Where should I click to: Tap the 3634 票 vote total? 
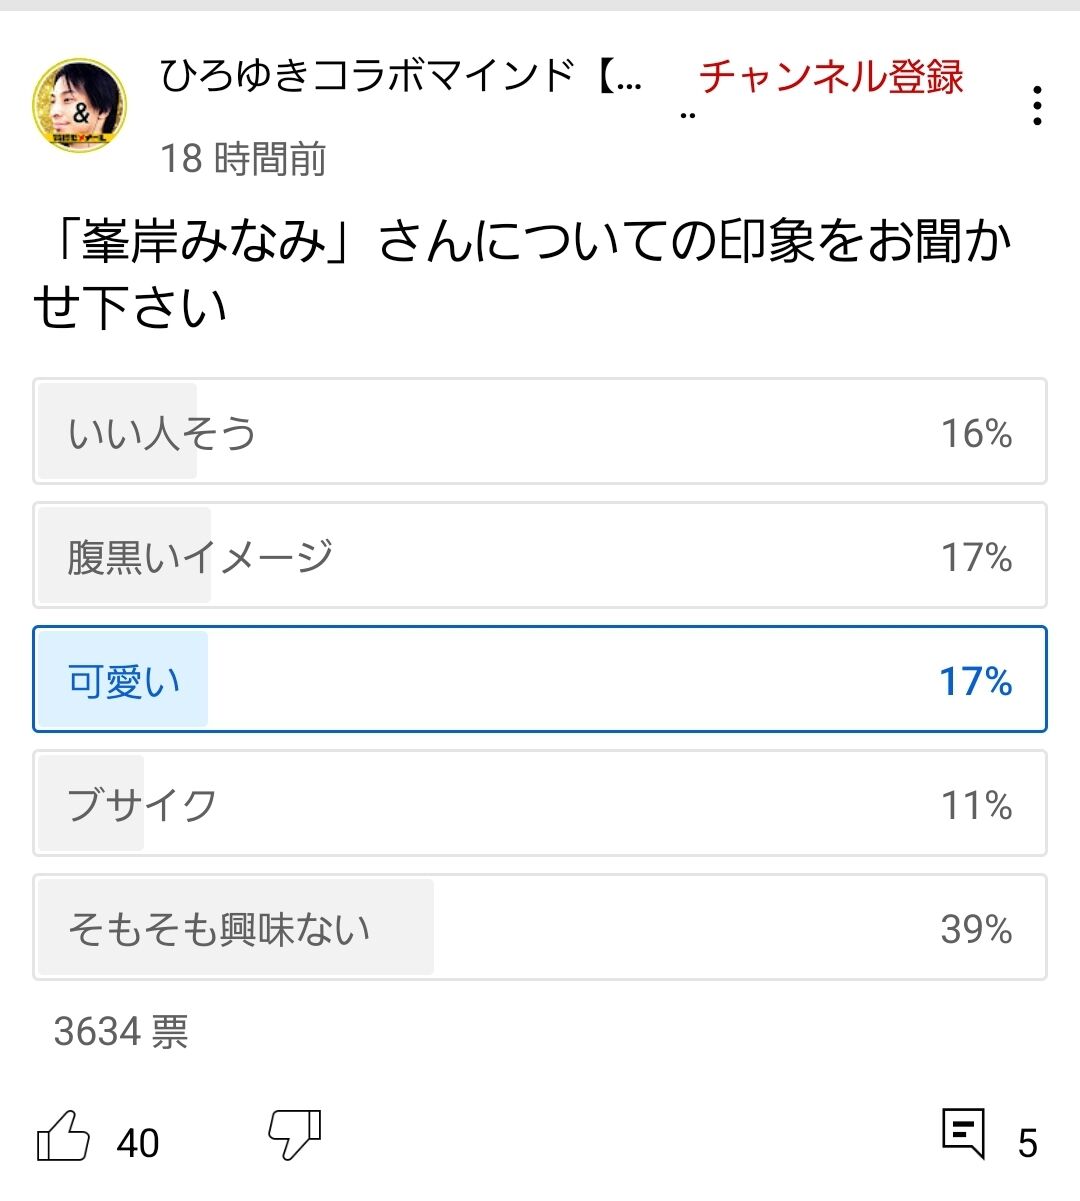click(121, 1031)
